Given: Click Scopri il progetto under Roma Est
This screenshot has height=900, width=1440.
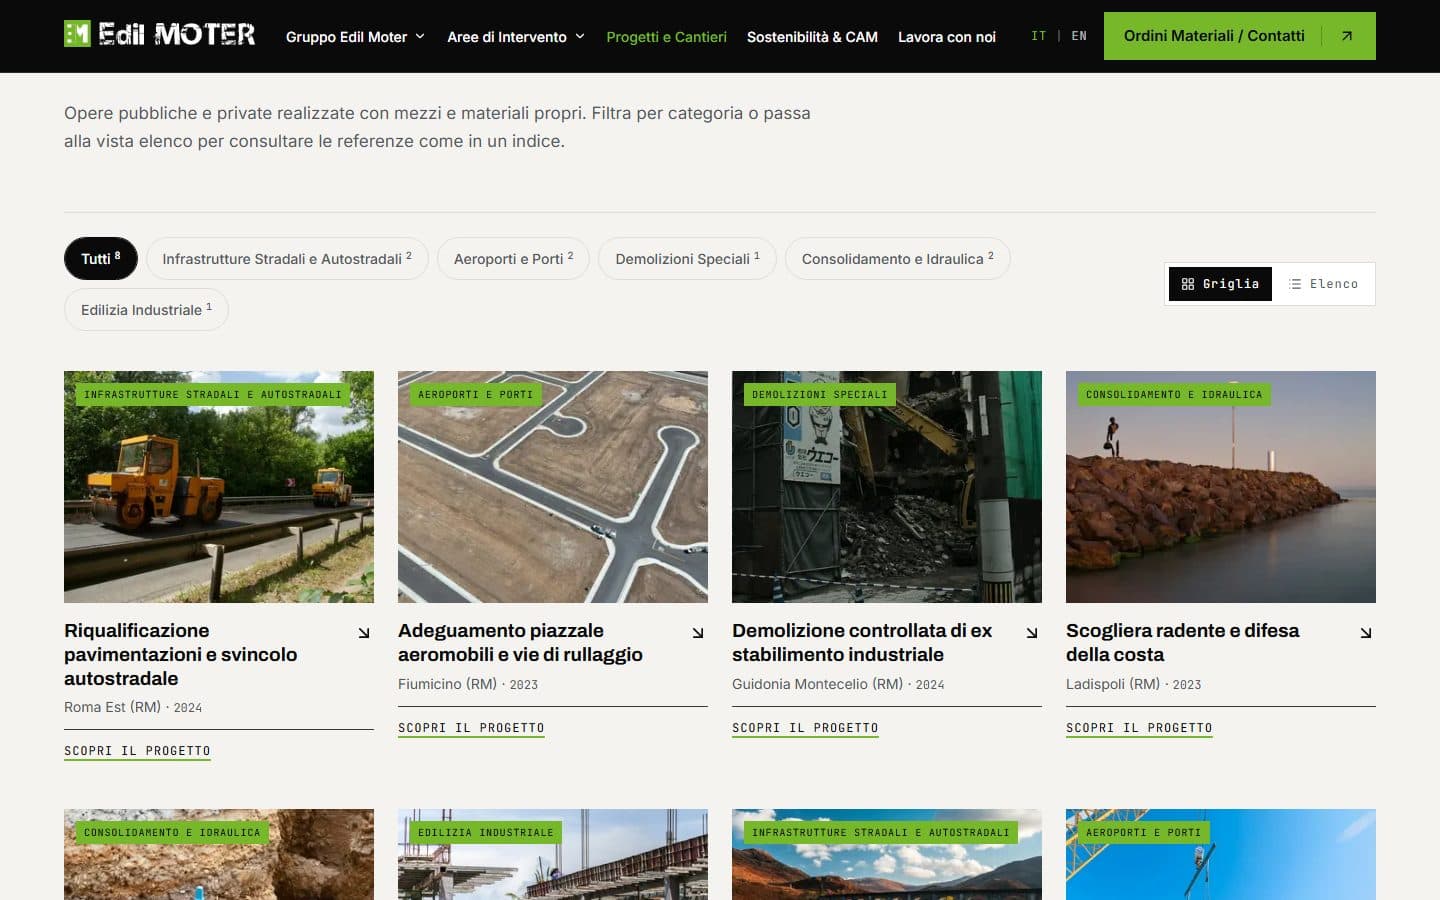Looking at the screenshot, I should click(137, 751).
